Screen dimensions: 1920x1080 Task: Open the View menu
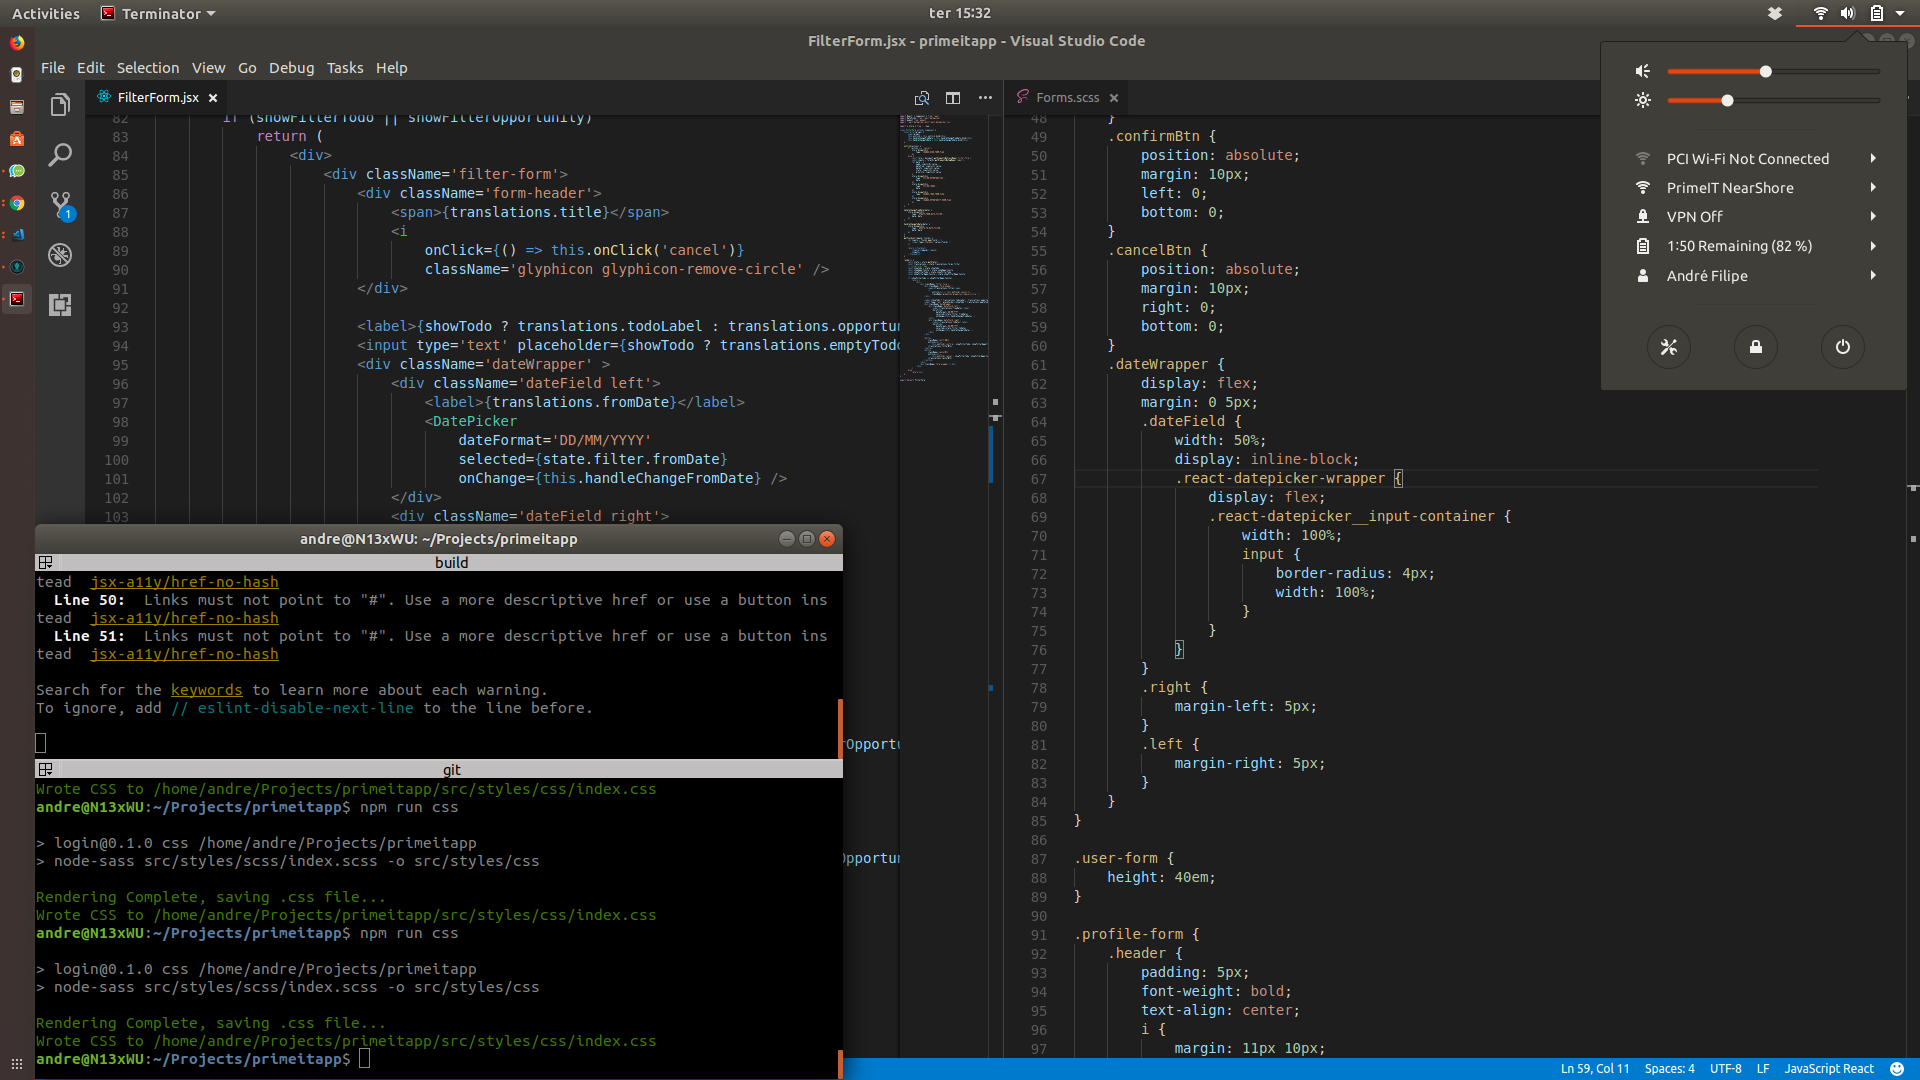(208, 68)
